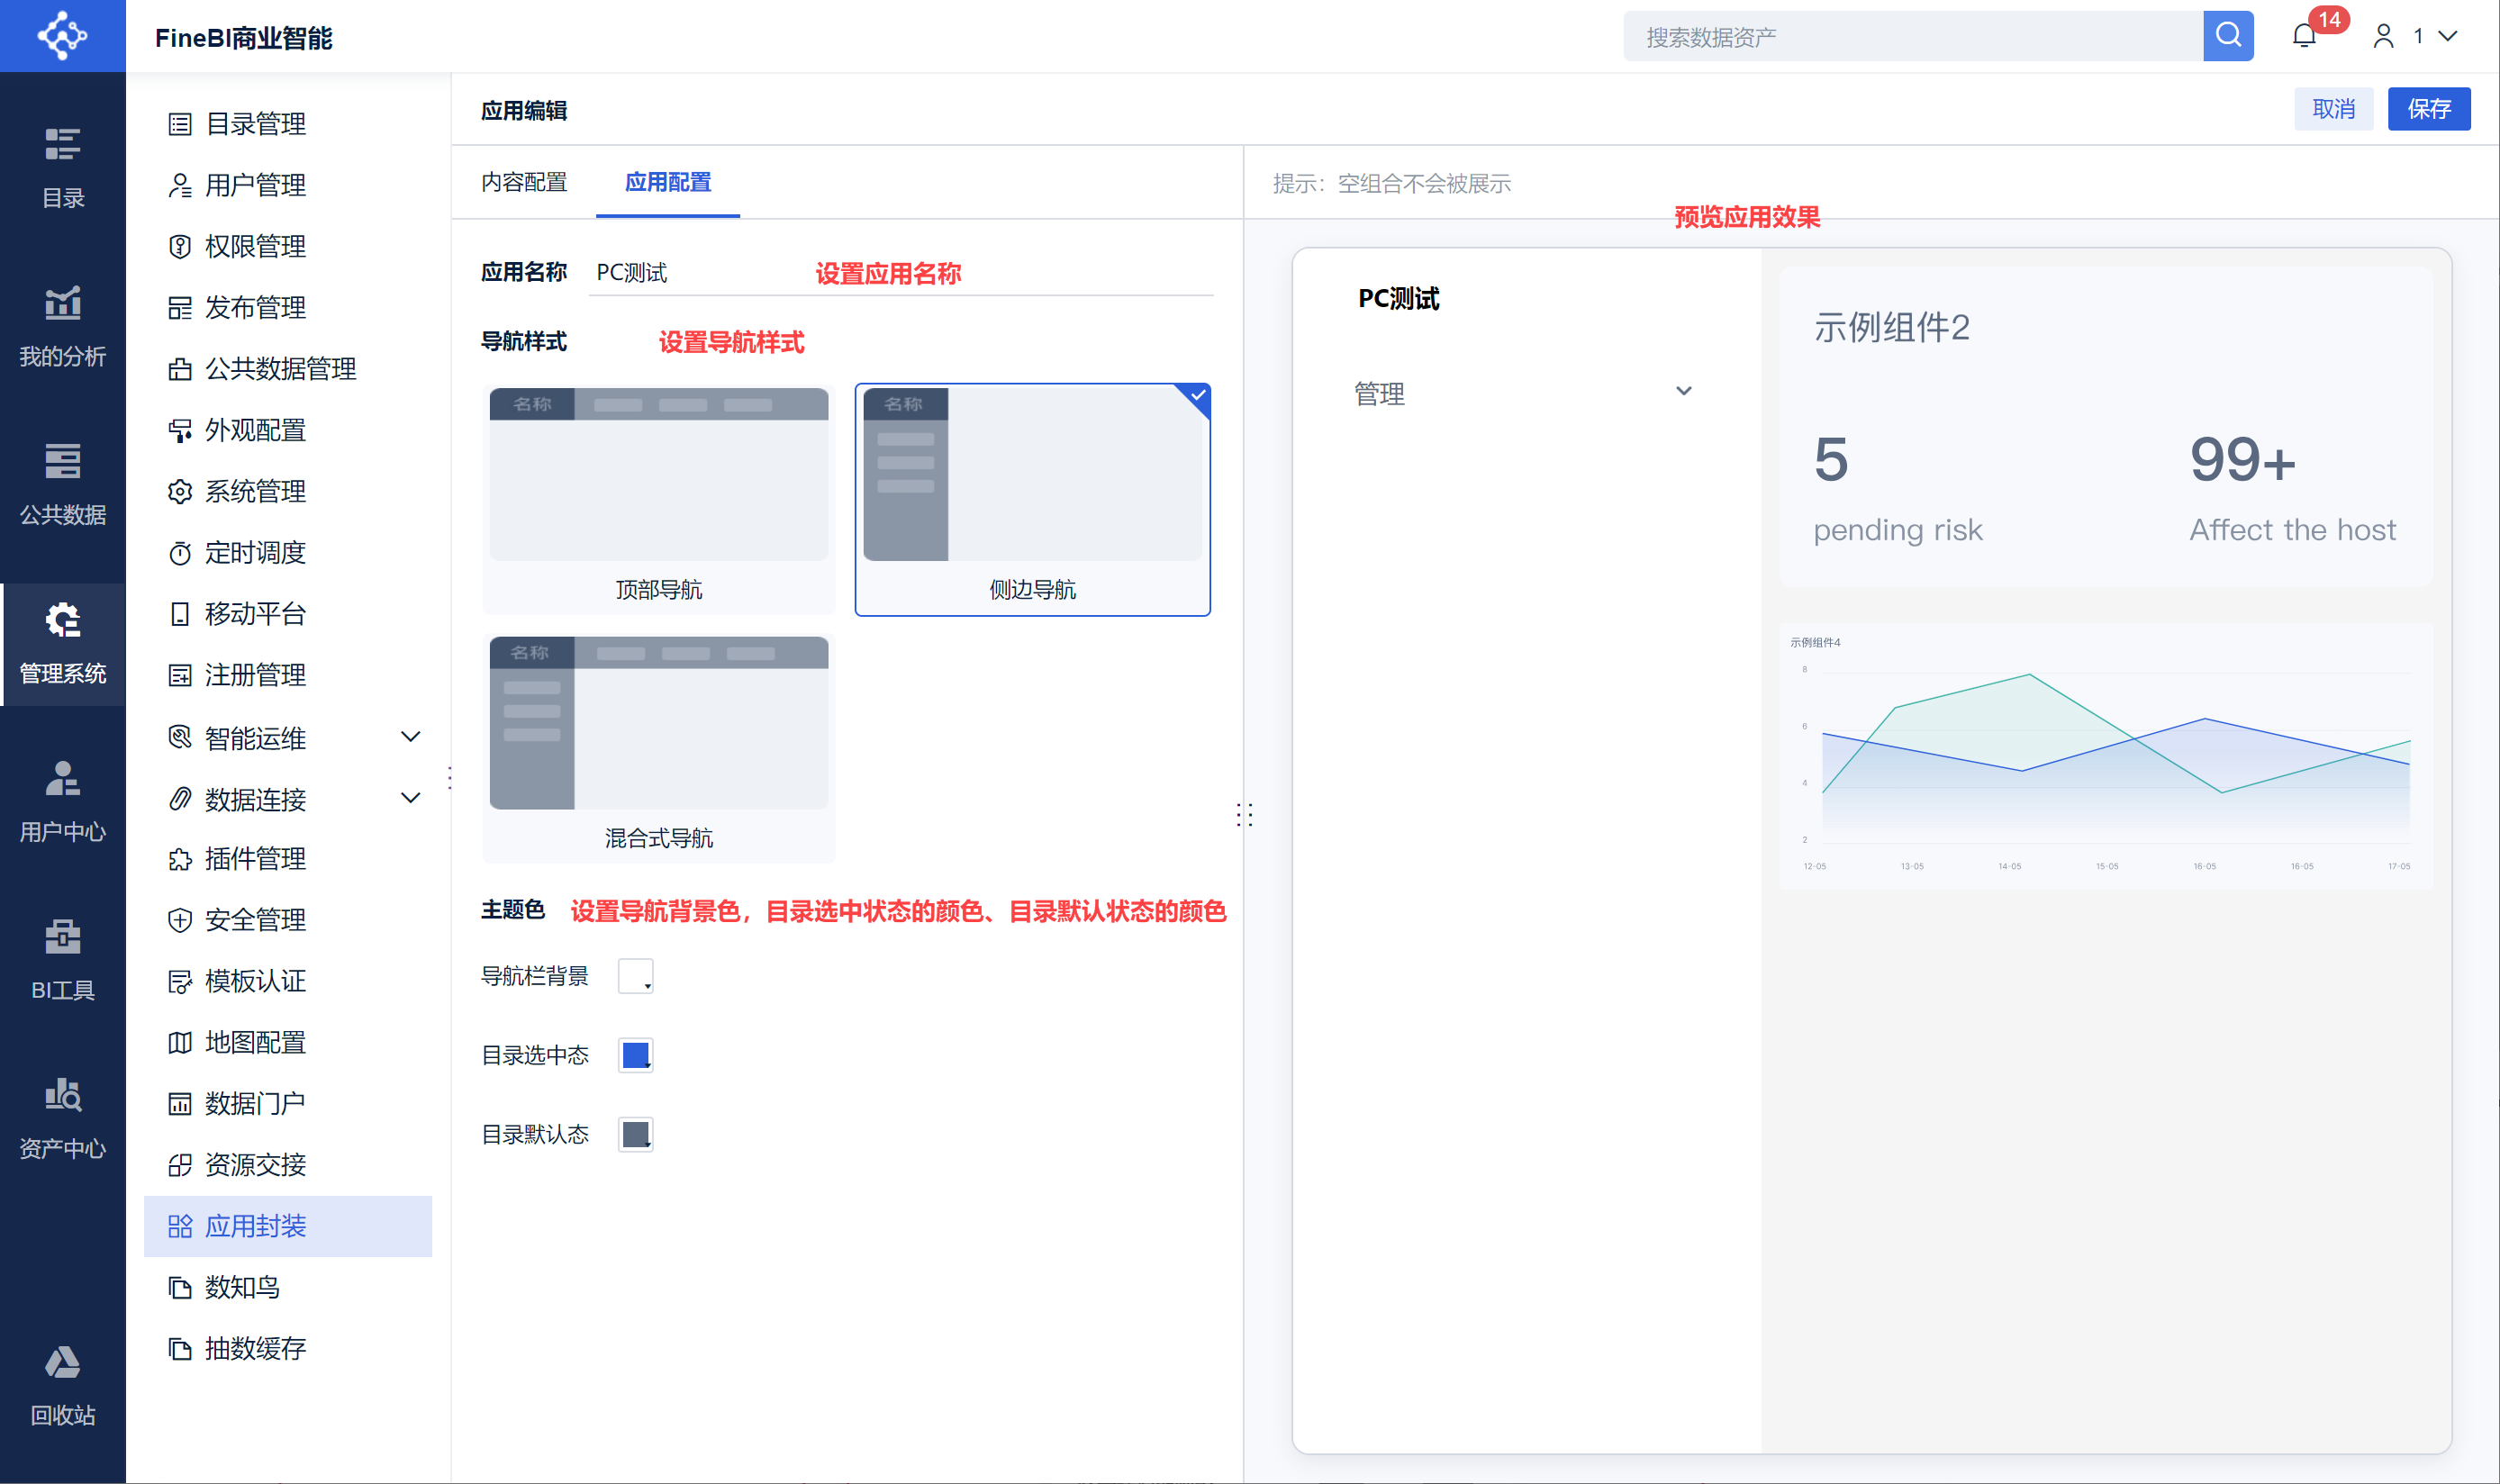Click the 保存 button
This screenshot has width=2500, height=1484.
pyautogui.click(x=2428, y=109)
